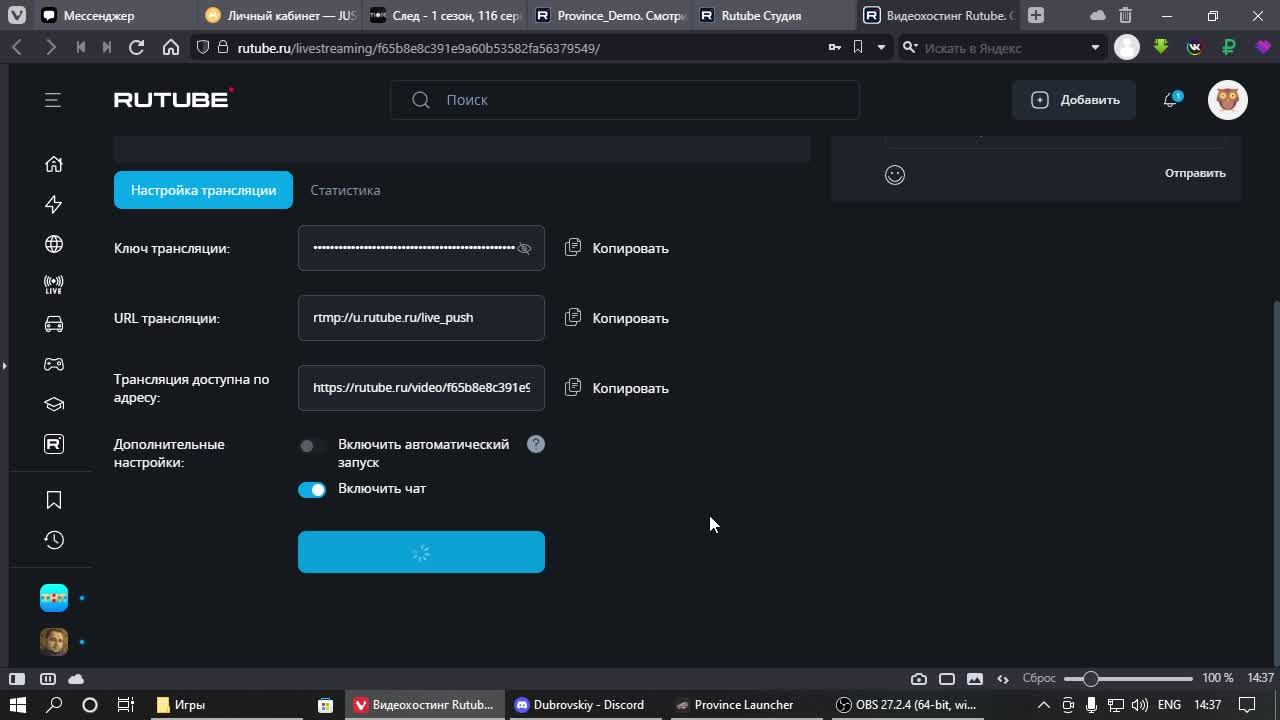The image size is (1280, 720).
Task: Open the globe section in the sidebar
Action: point(54,244)
